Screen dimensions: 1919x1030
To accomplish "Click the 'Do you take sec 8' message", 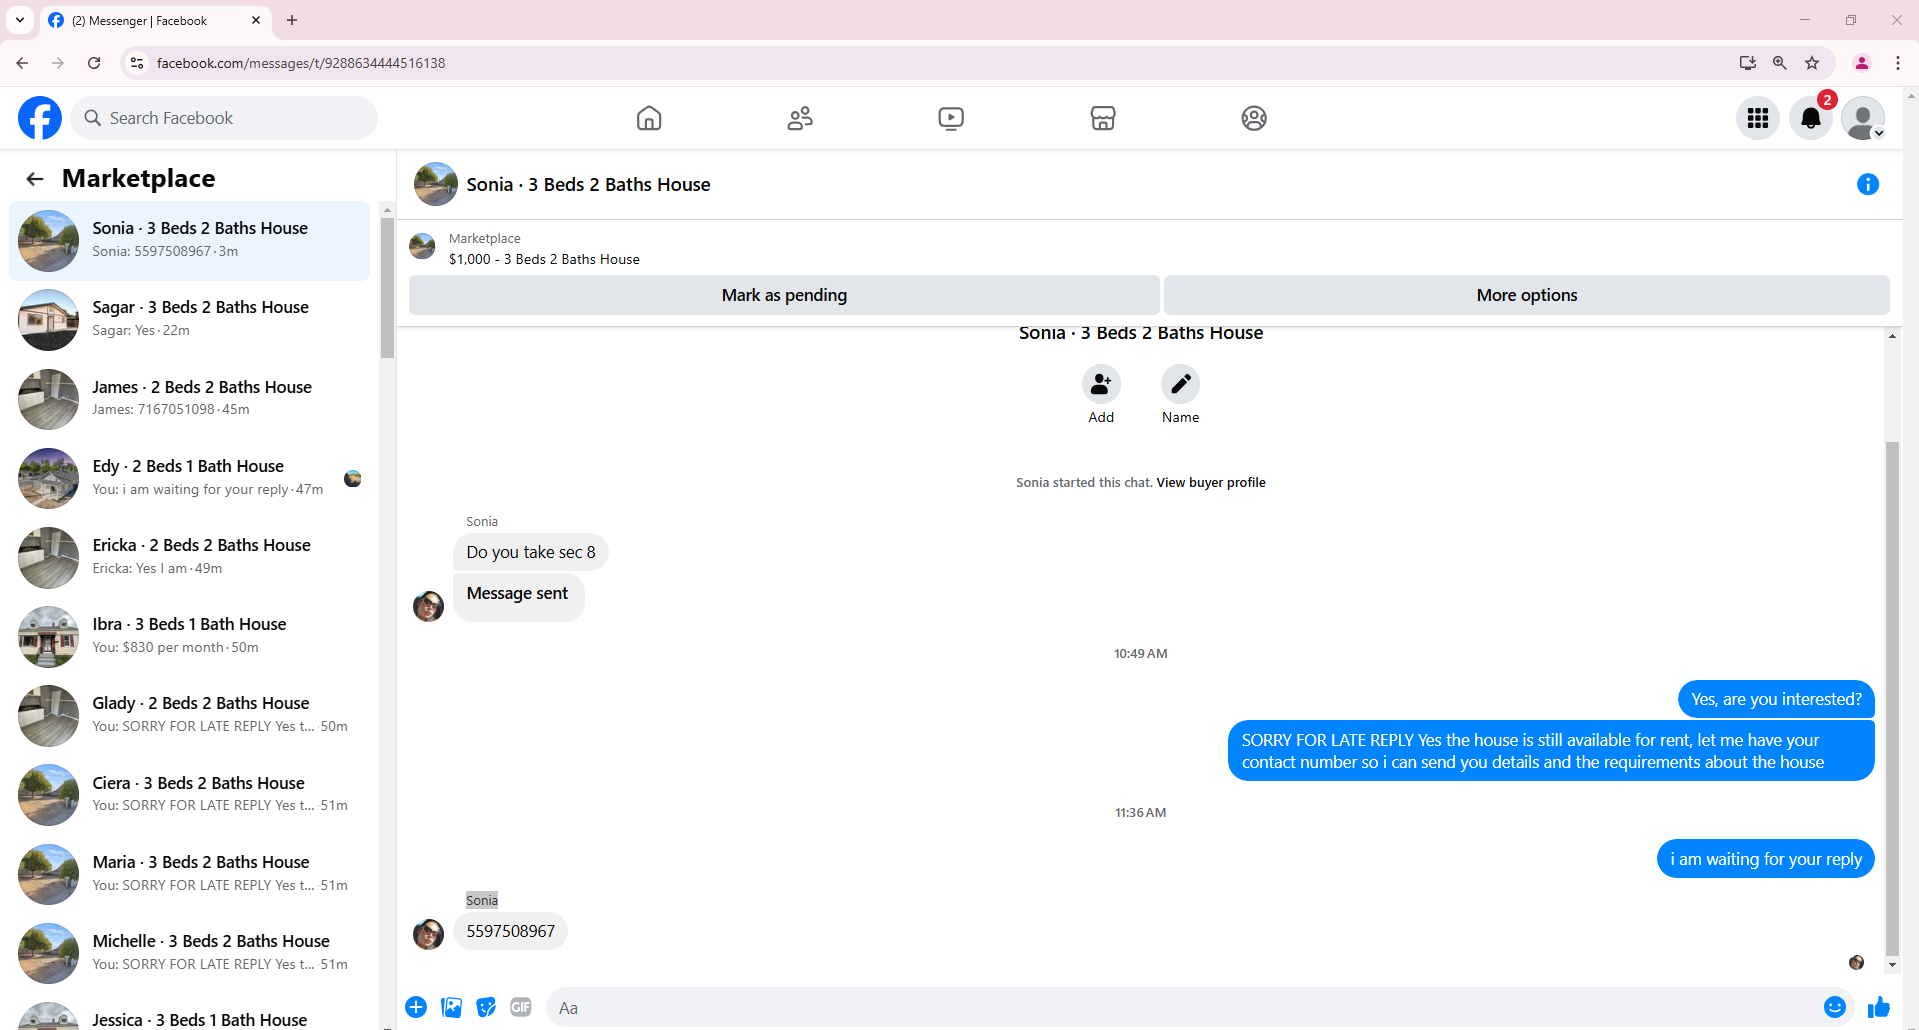I will pos(530,552).
